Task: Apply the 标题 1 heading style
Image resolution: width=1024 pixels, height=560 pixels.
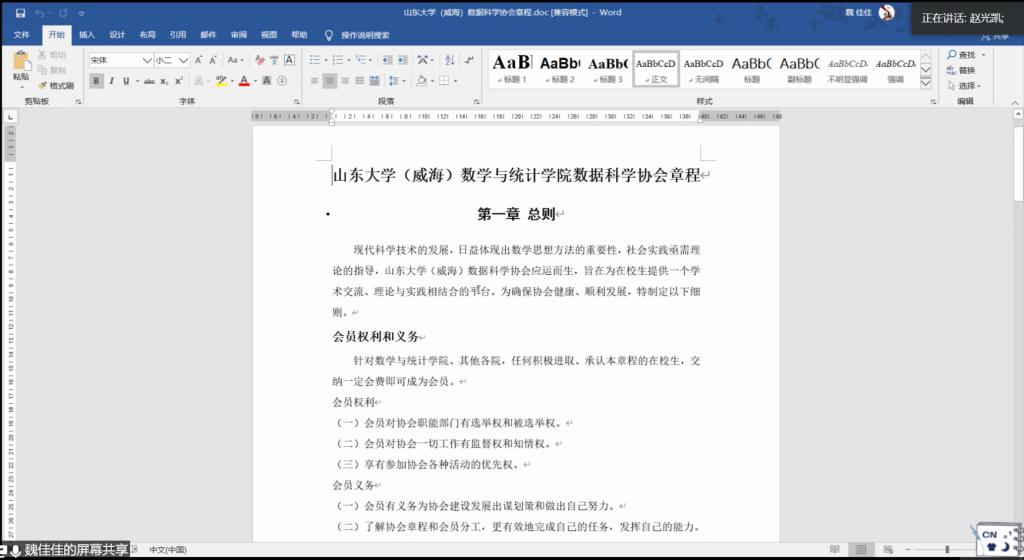Action: 511,68
